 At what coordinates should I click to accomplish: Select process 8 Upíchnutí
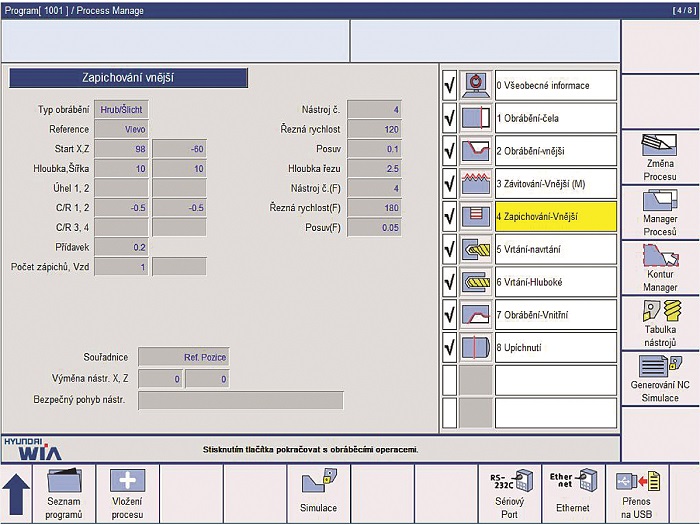[x=556, y=347]
